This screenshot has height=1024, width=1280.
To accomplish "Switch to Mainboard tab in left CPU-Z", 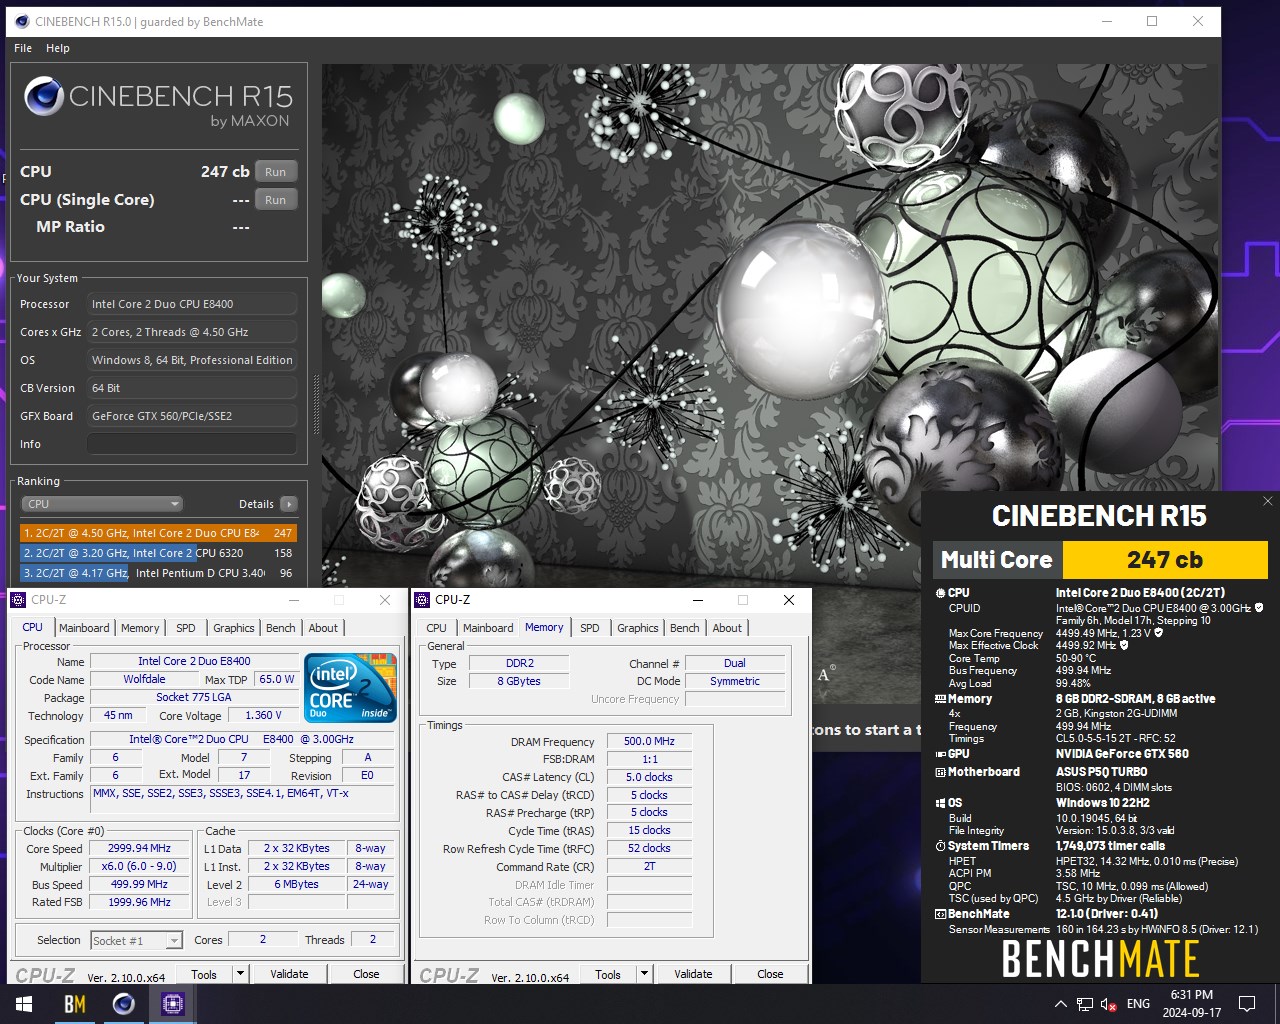I will click(x=84, y=628).
